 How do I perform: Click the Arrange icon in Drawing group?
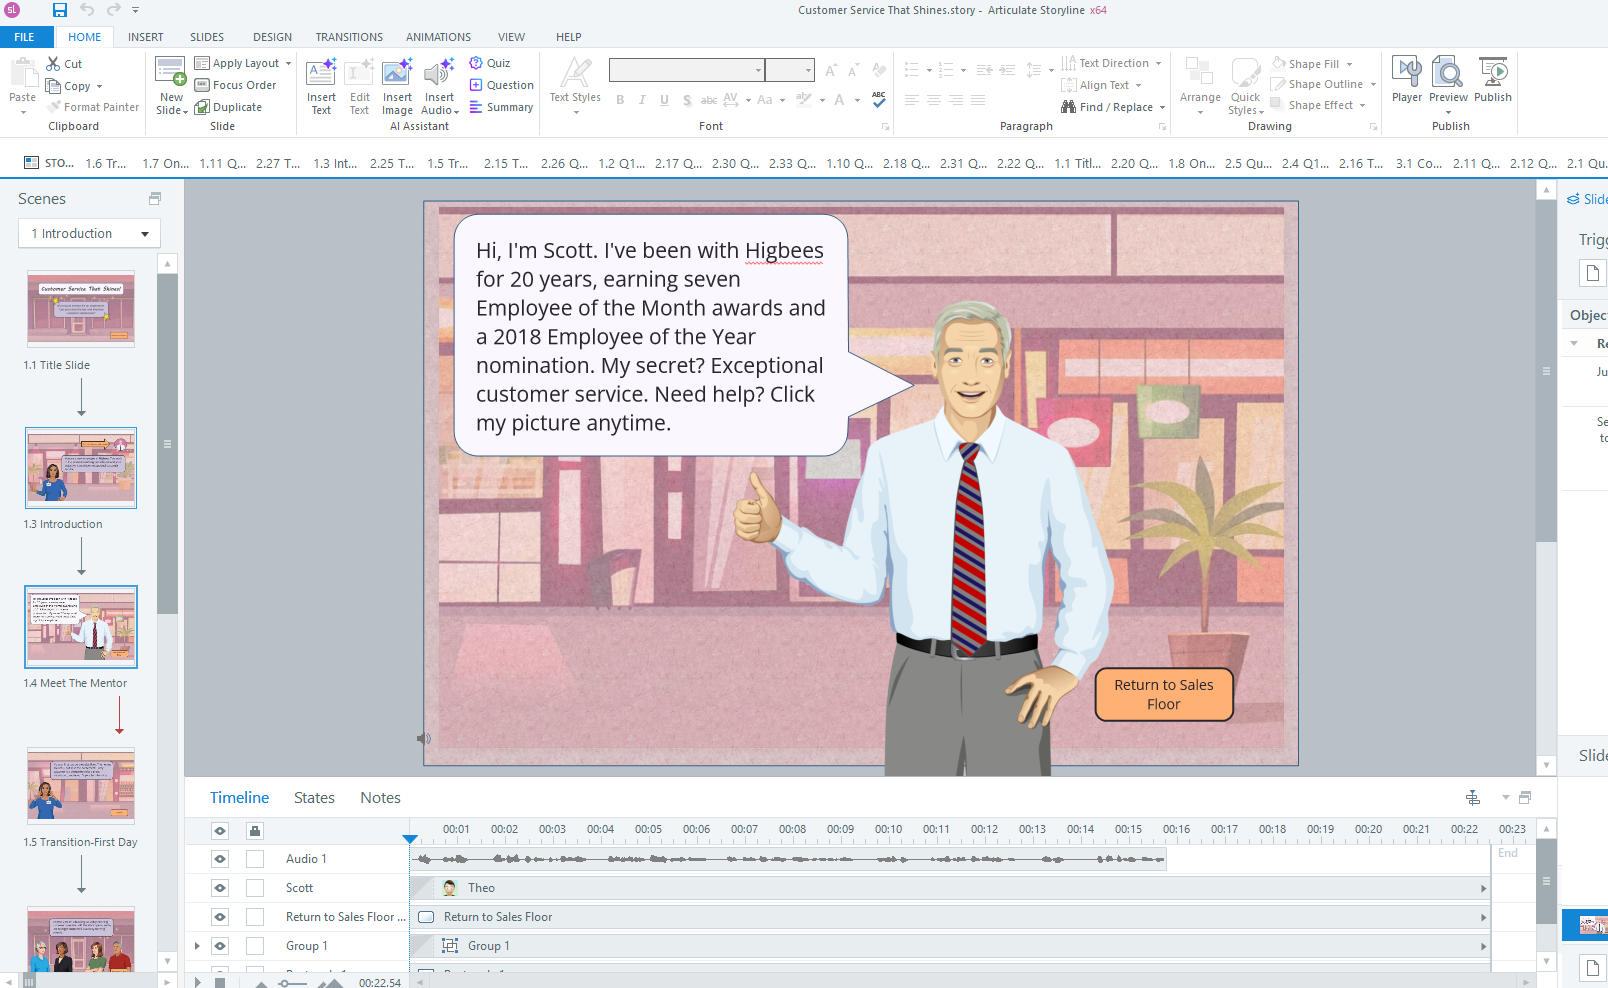(x=1199, y=72)
